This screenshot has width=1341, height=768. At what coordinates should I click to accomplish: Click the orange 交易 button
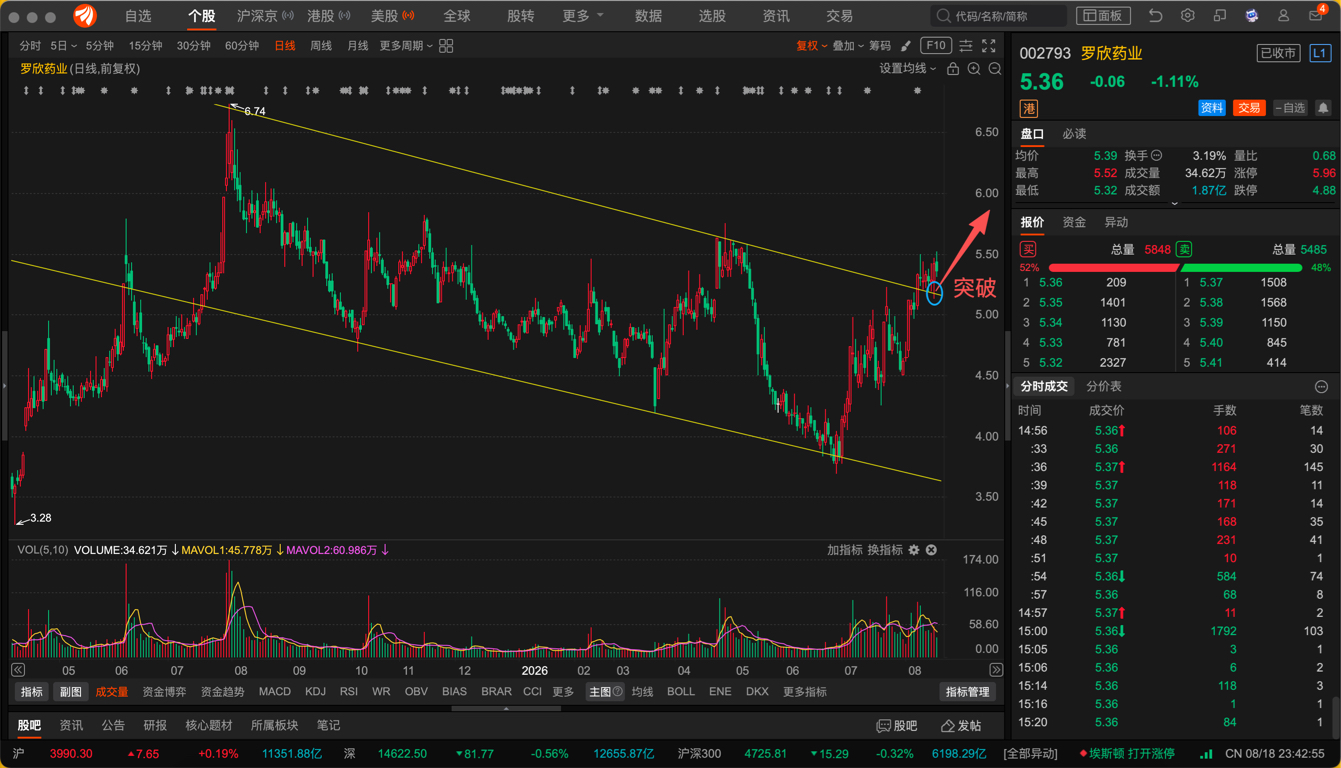[1249, 108]
